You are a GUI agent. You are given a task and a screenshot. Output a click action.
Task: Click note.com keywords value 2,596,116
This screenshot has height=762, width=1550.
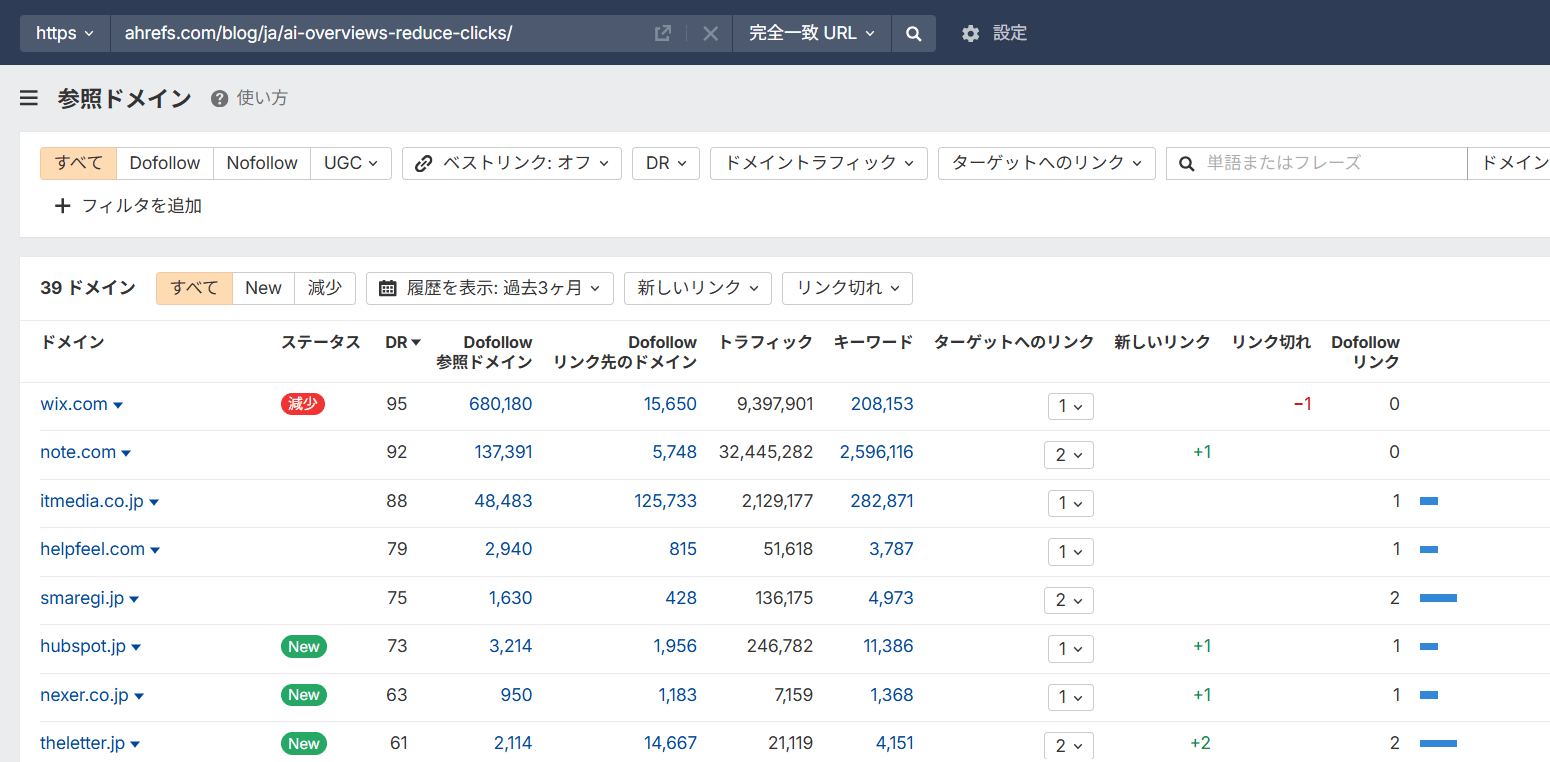coord(877,452)
